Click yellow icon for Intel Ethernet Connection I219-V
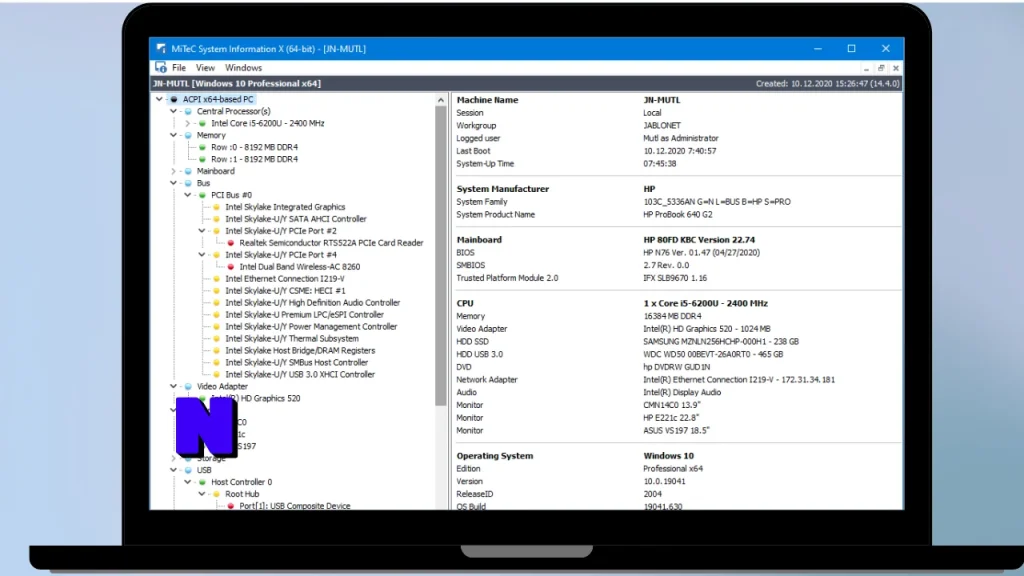The height and width of the screenshot is (576, 1024). (217, 279)
